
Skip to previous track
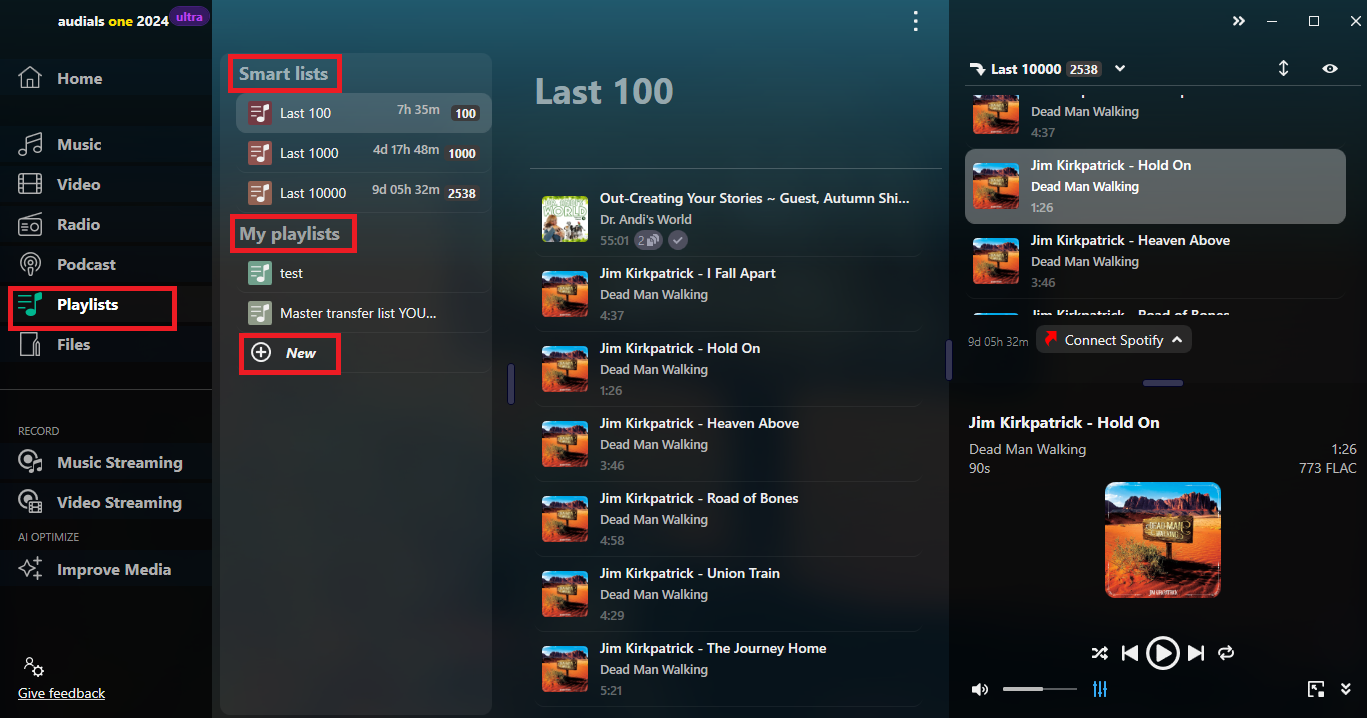point(1130,653)
